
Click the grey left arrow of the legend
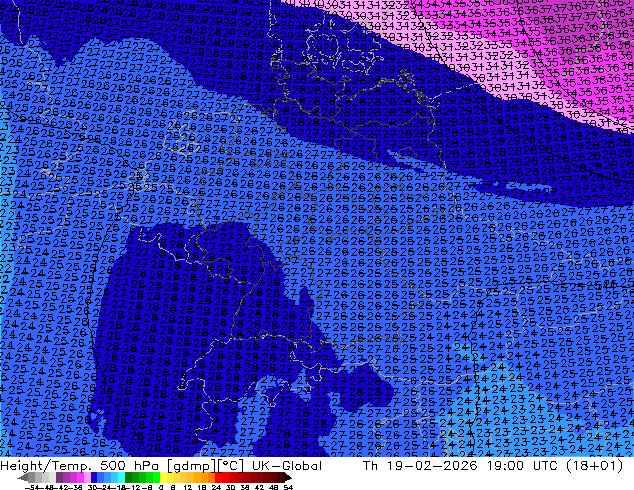pos(23,478)
